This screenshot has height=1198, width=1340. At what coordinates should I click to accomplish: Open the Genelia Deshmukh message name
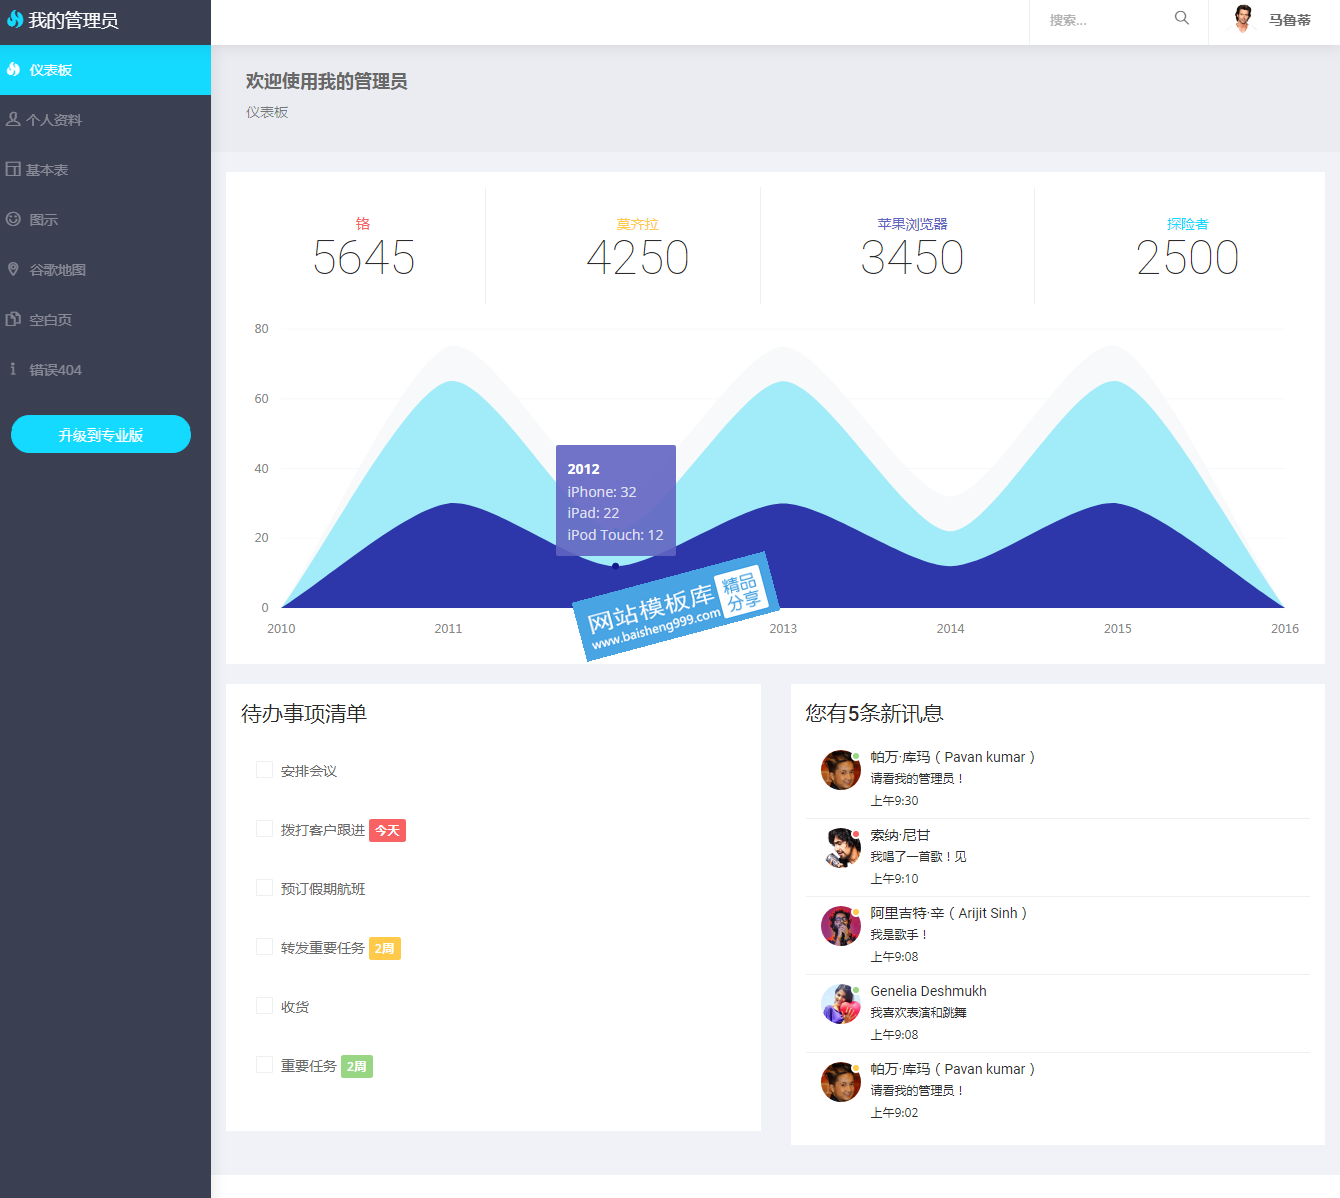[928, 991]
